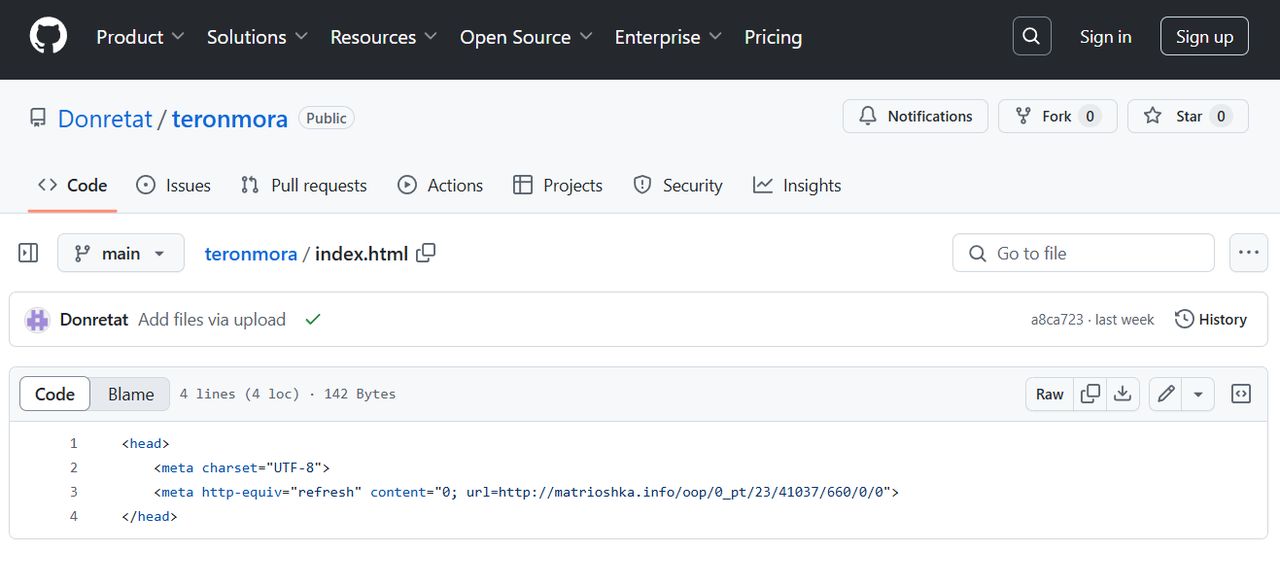Go to the Pull requests tab

(304, 185)
